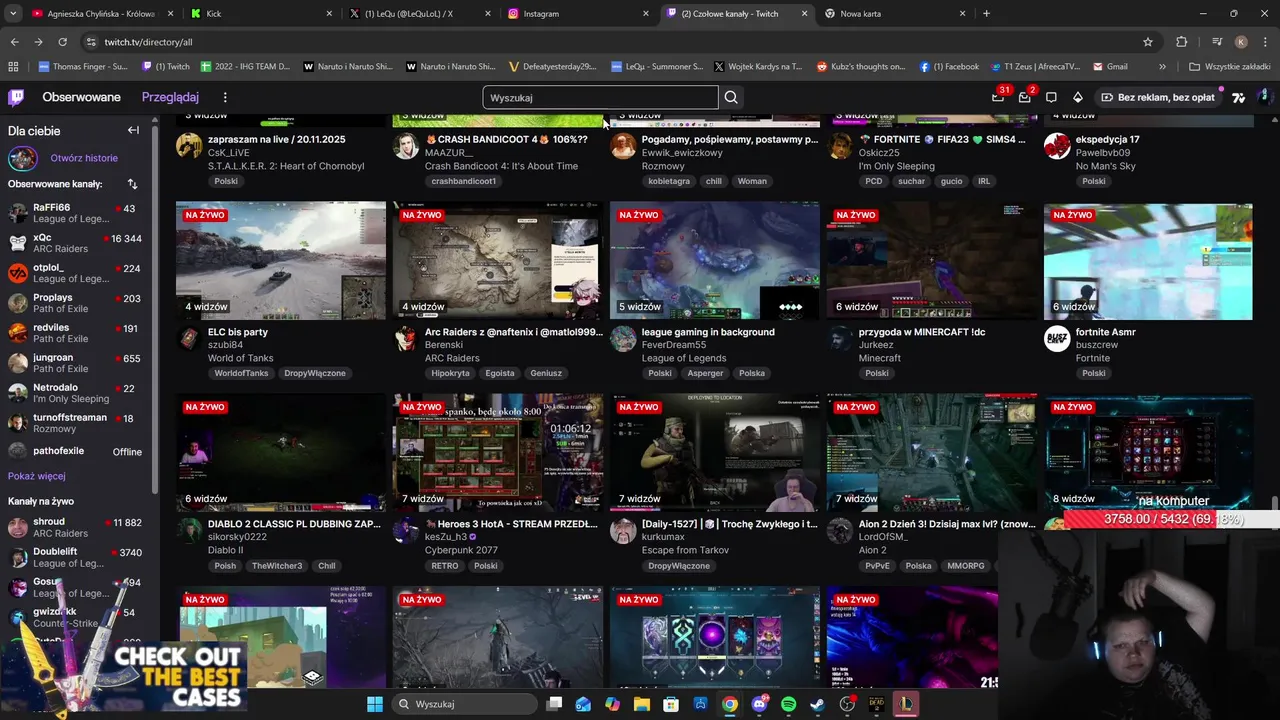Open Csk_LiVE channel avatar

pos(189,146)
